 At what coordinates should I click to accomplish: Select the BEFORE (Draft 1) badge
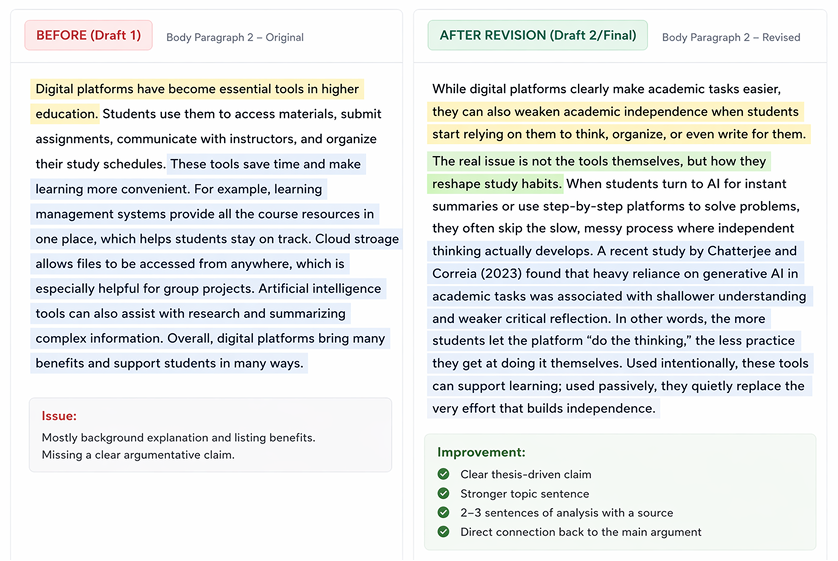click(x=89, y=36)
